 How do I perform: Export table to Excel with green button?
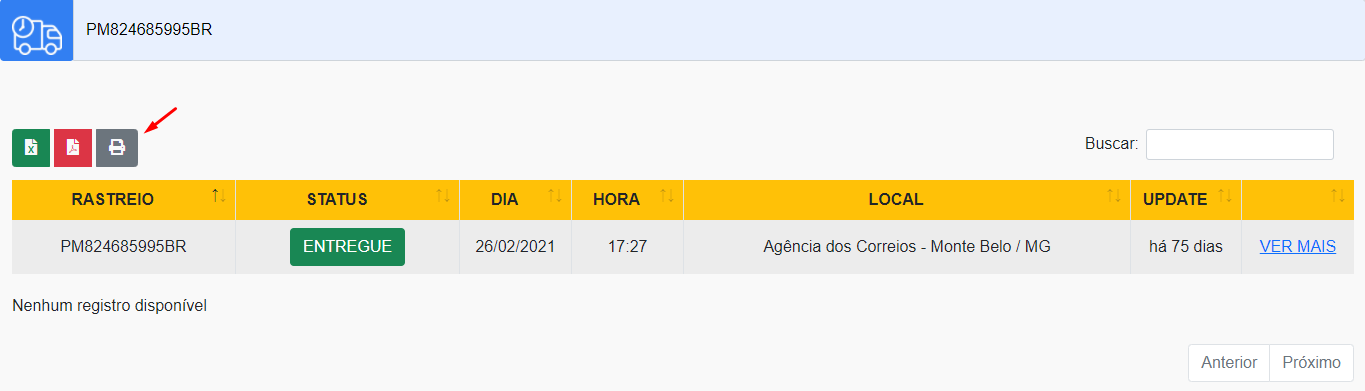[x=31, y=148]
